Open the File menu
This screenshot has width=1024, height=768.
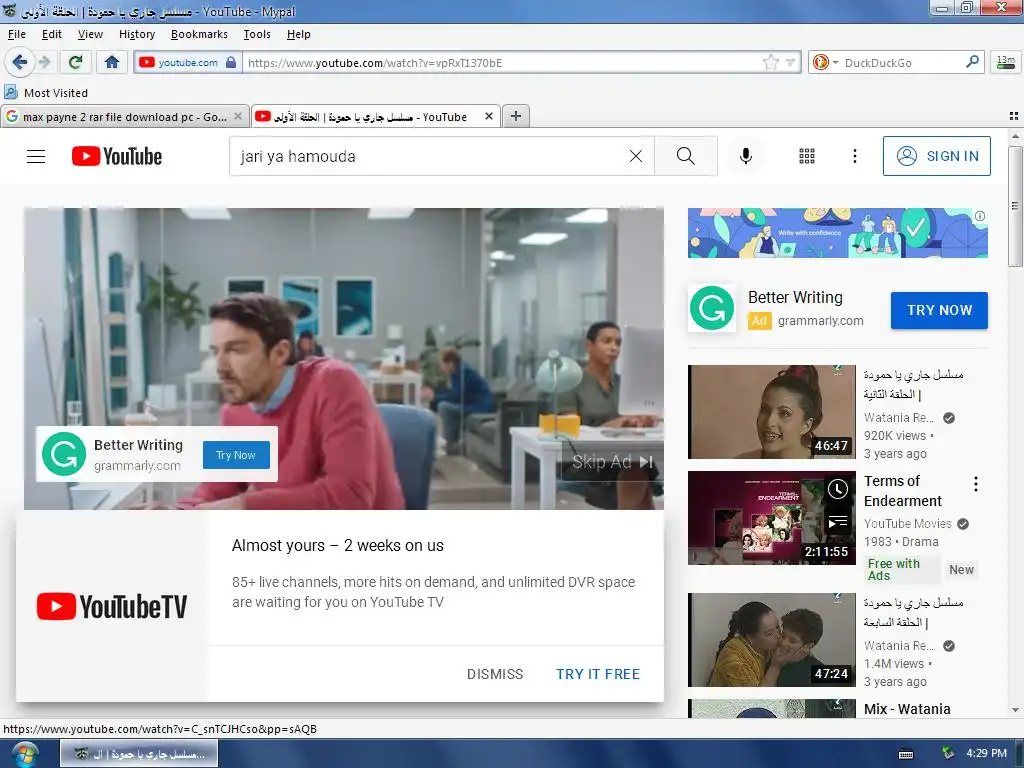coord(16,34)
